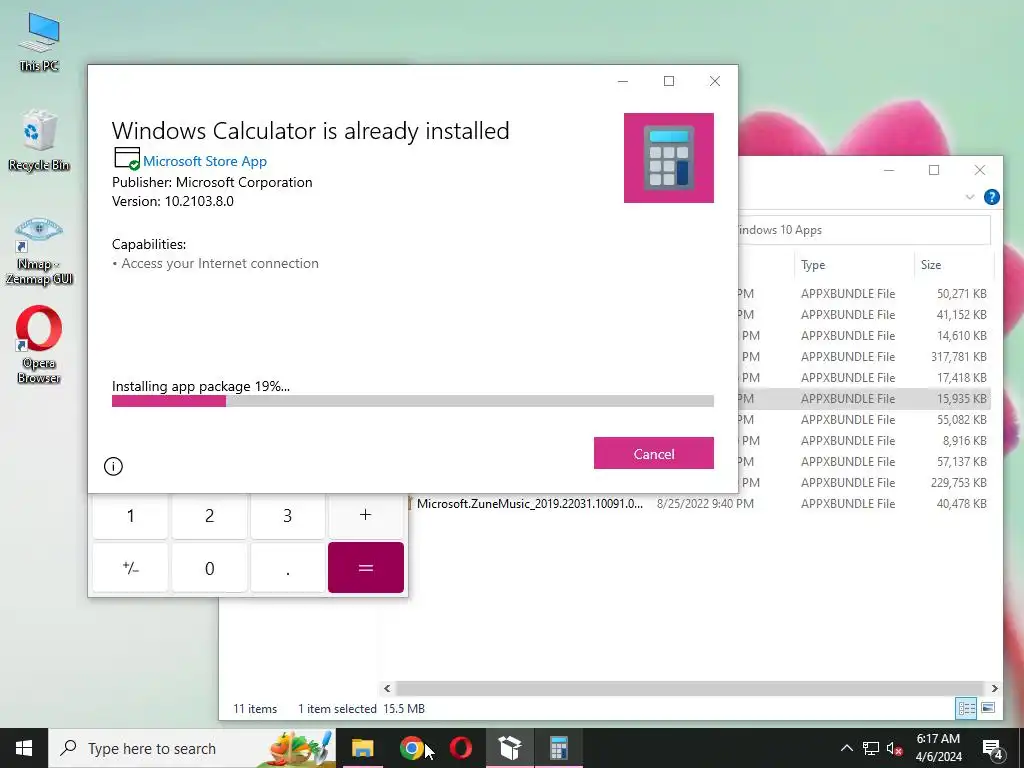
Task: Select the 8,916 KB file row
Action: [x=864, y=441]
